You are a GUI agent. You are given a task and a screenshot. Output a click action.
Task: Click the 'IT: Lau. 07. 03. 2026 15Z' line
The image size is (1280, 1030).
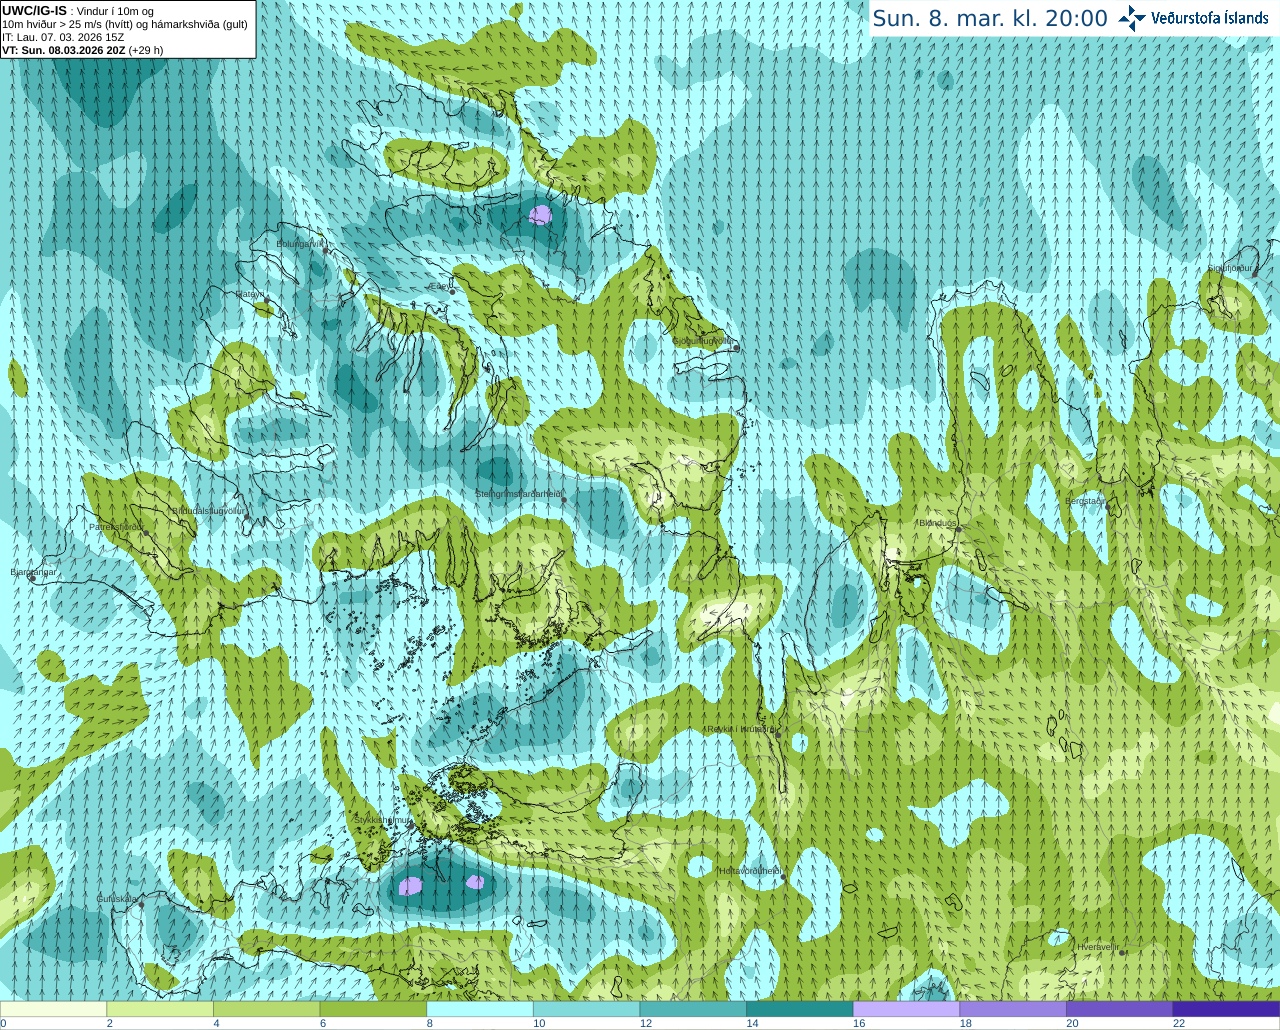point(63,37)
